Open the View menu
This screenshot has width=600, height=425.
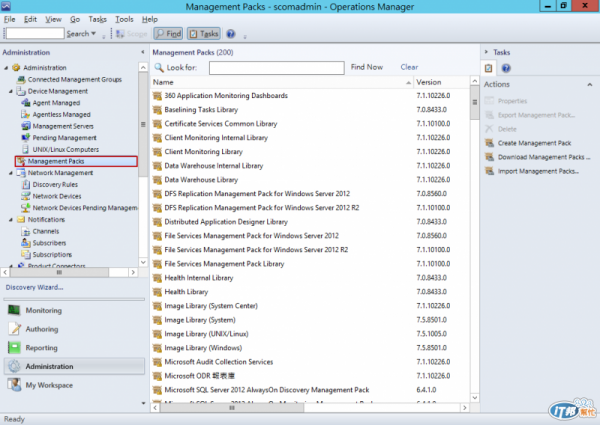click(53, 19)
